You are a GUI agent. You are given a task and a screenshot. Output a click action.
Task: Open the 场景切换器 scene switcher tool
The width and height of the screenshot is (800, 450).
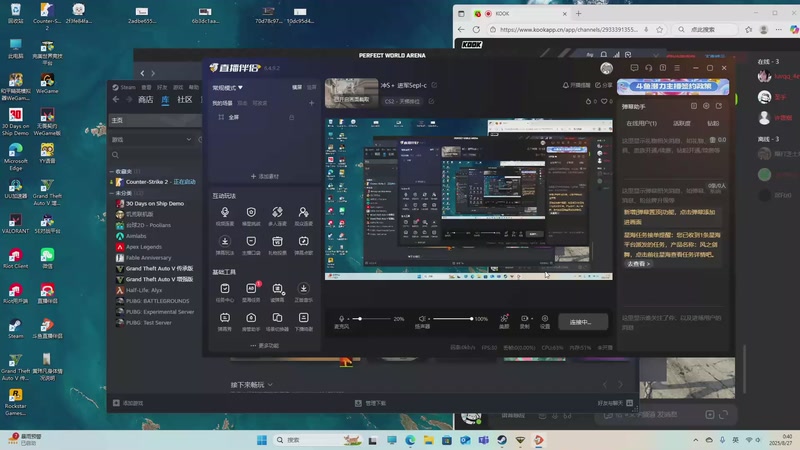pyautogui.click(x=277, y=317)
